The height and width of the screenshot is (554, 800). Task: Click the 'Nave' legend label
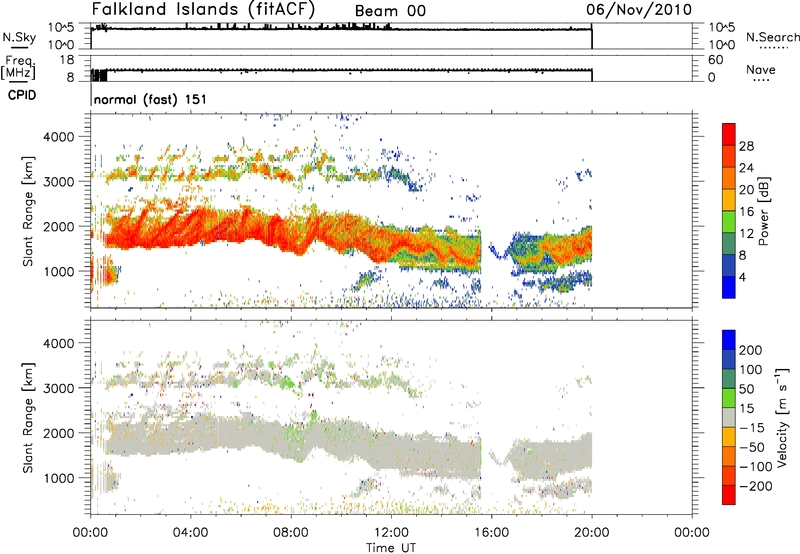pyautogui.click(x=761, y=69)
